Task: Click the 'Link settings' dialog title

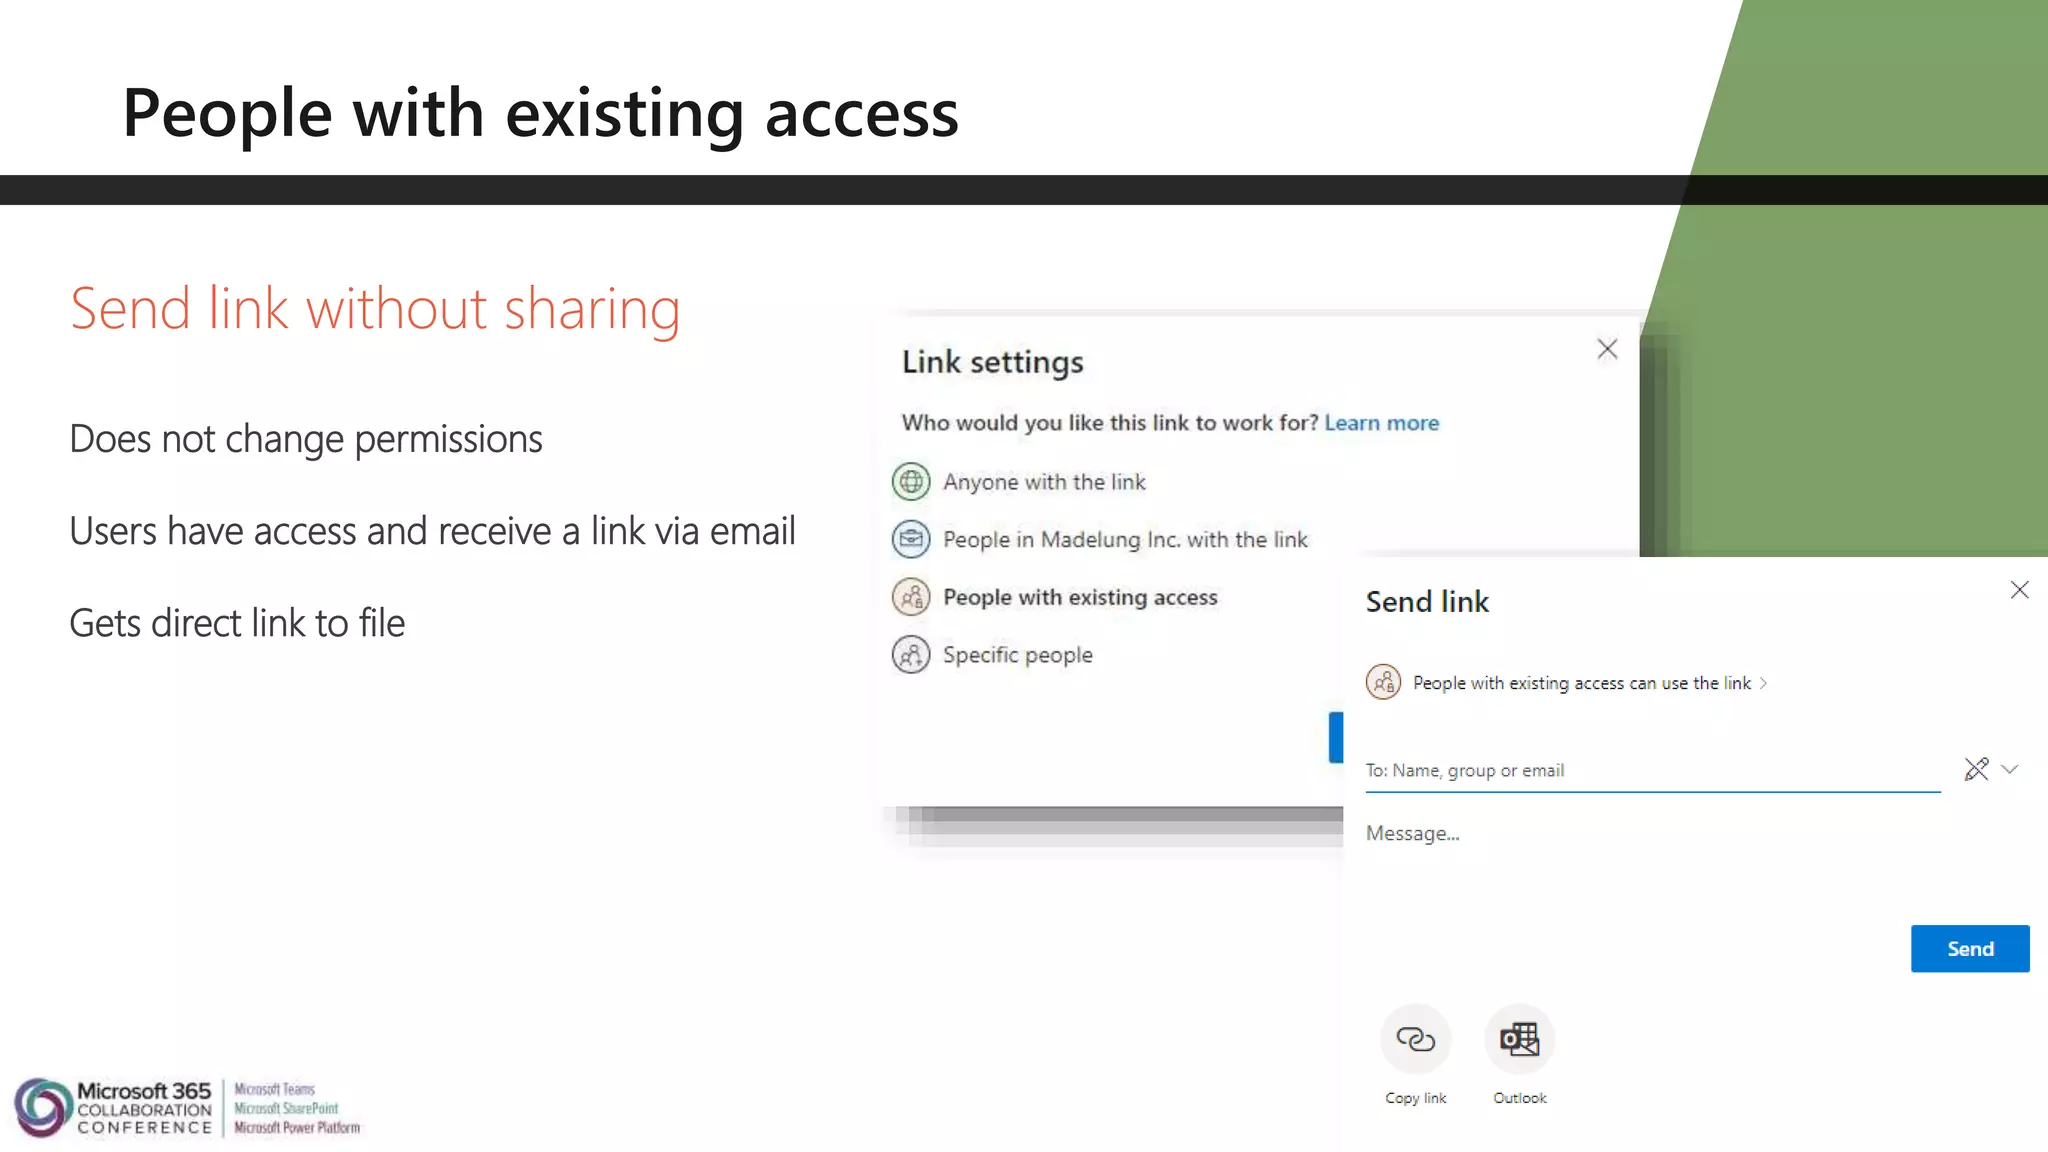Action: pos(992,362)
